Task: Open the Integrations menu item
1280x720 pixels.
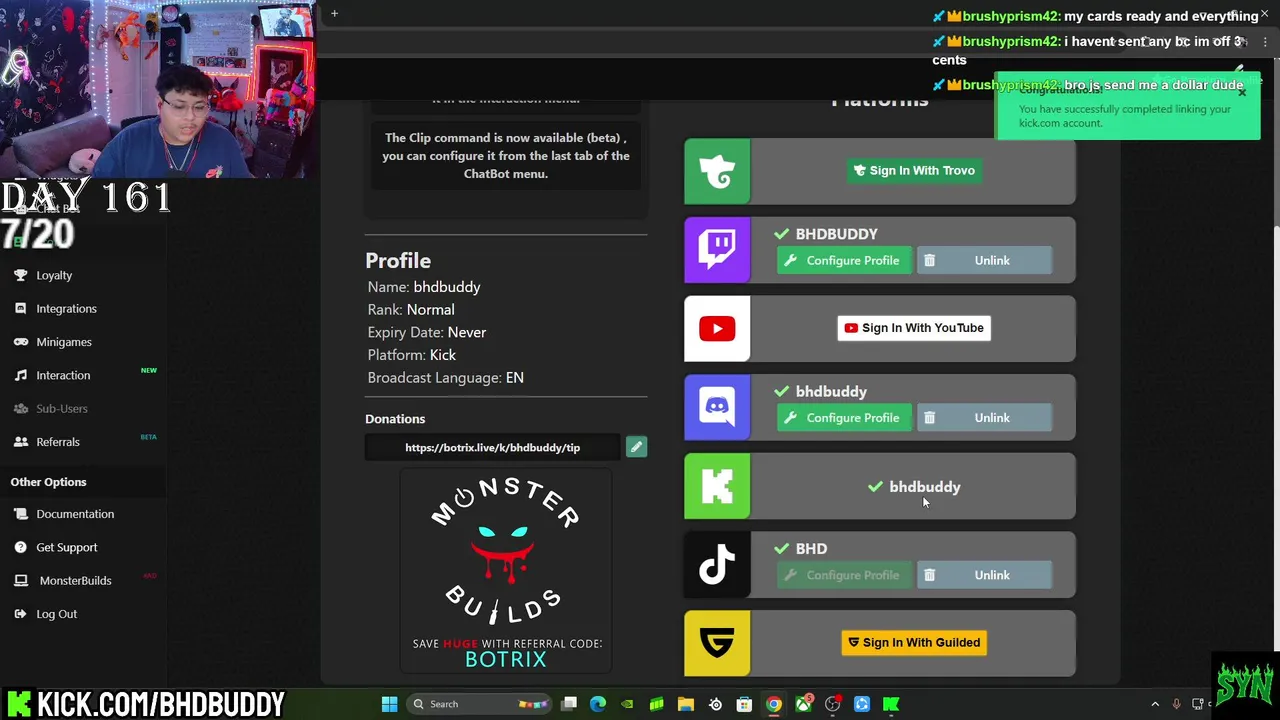Action: click(x=66, y=308)
